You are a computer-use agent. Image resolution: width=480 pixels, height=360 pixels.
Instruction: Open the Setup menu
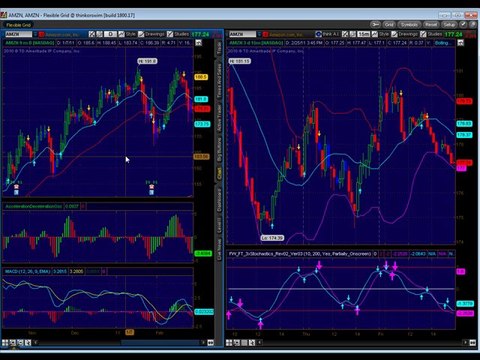click(x=449, y=25)
